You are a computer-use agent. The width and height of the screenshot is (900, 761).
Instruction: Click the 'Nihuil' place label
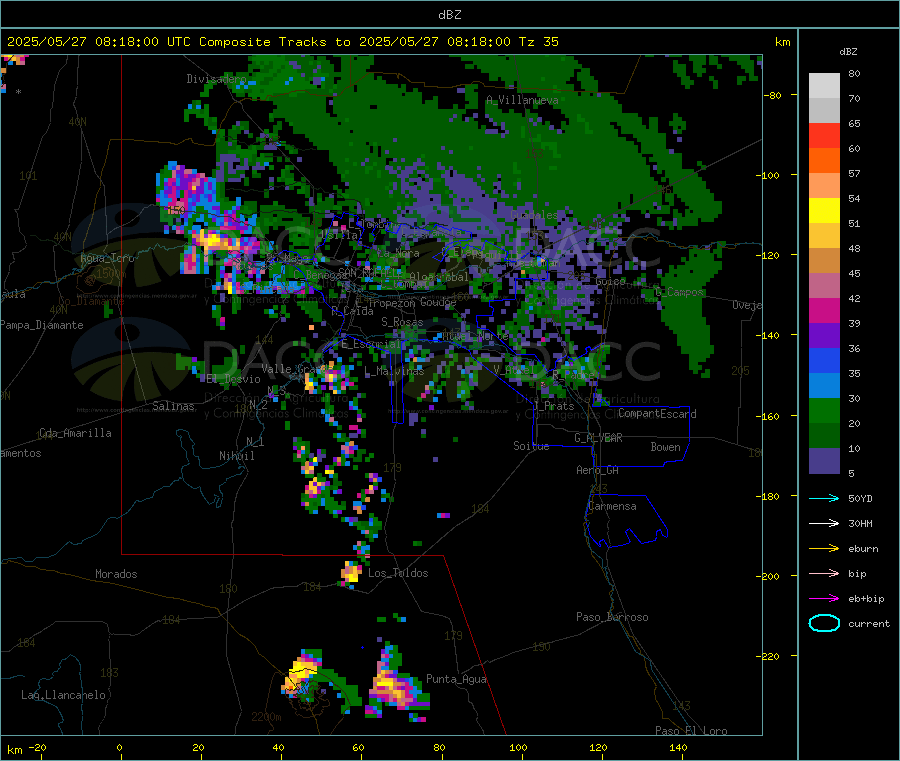click(x=236, y=456)
